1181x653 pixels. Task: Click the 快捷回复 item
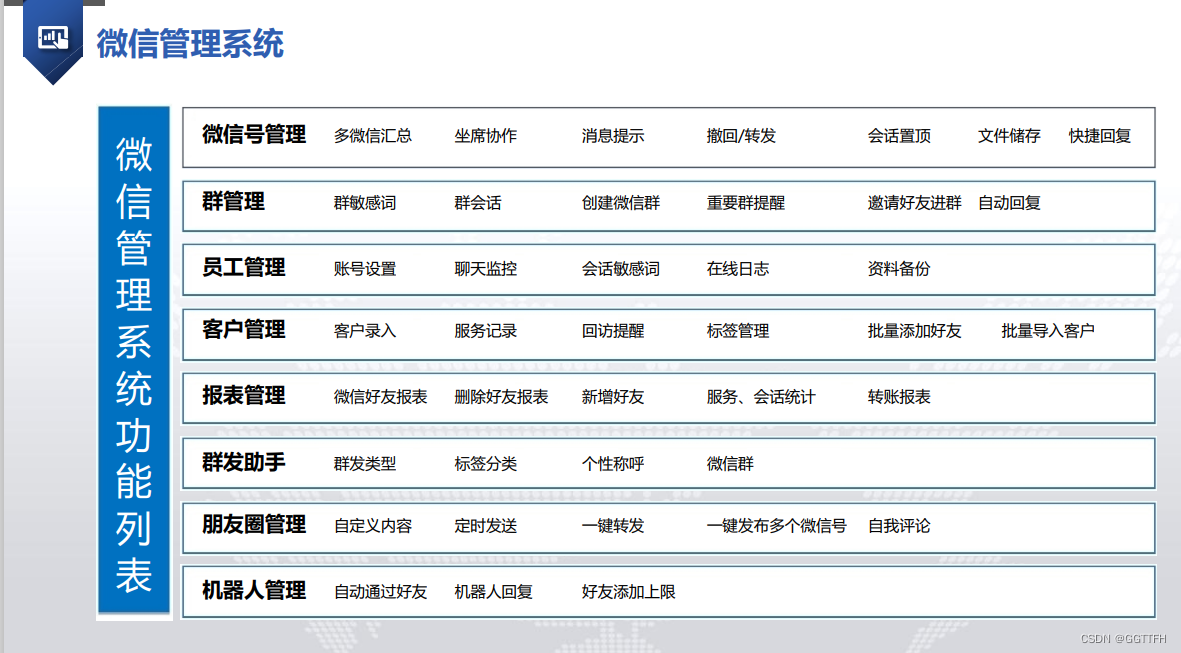(1100, 136)
